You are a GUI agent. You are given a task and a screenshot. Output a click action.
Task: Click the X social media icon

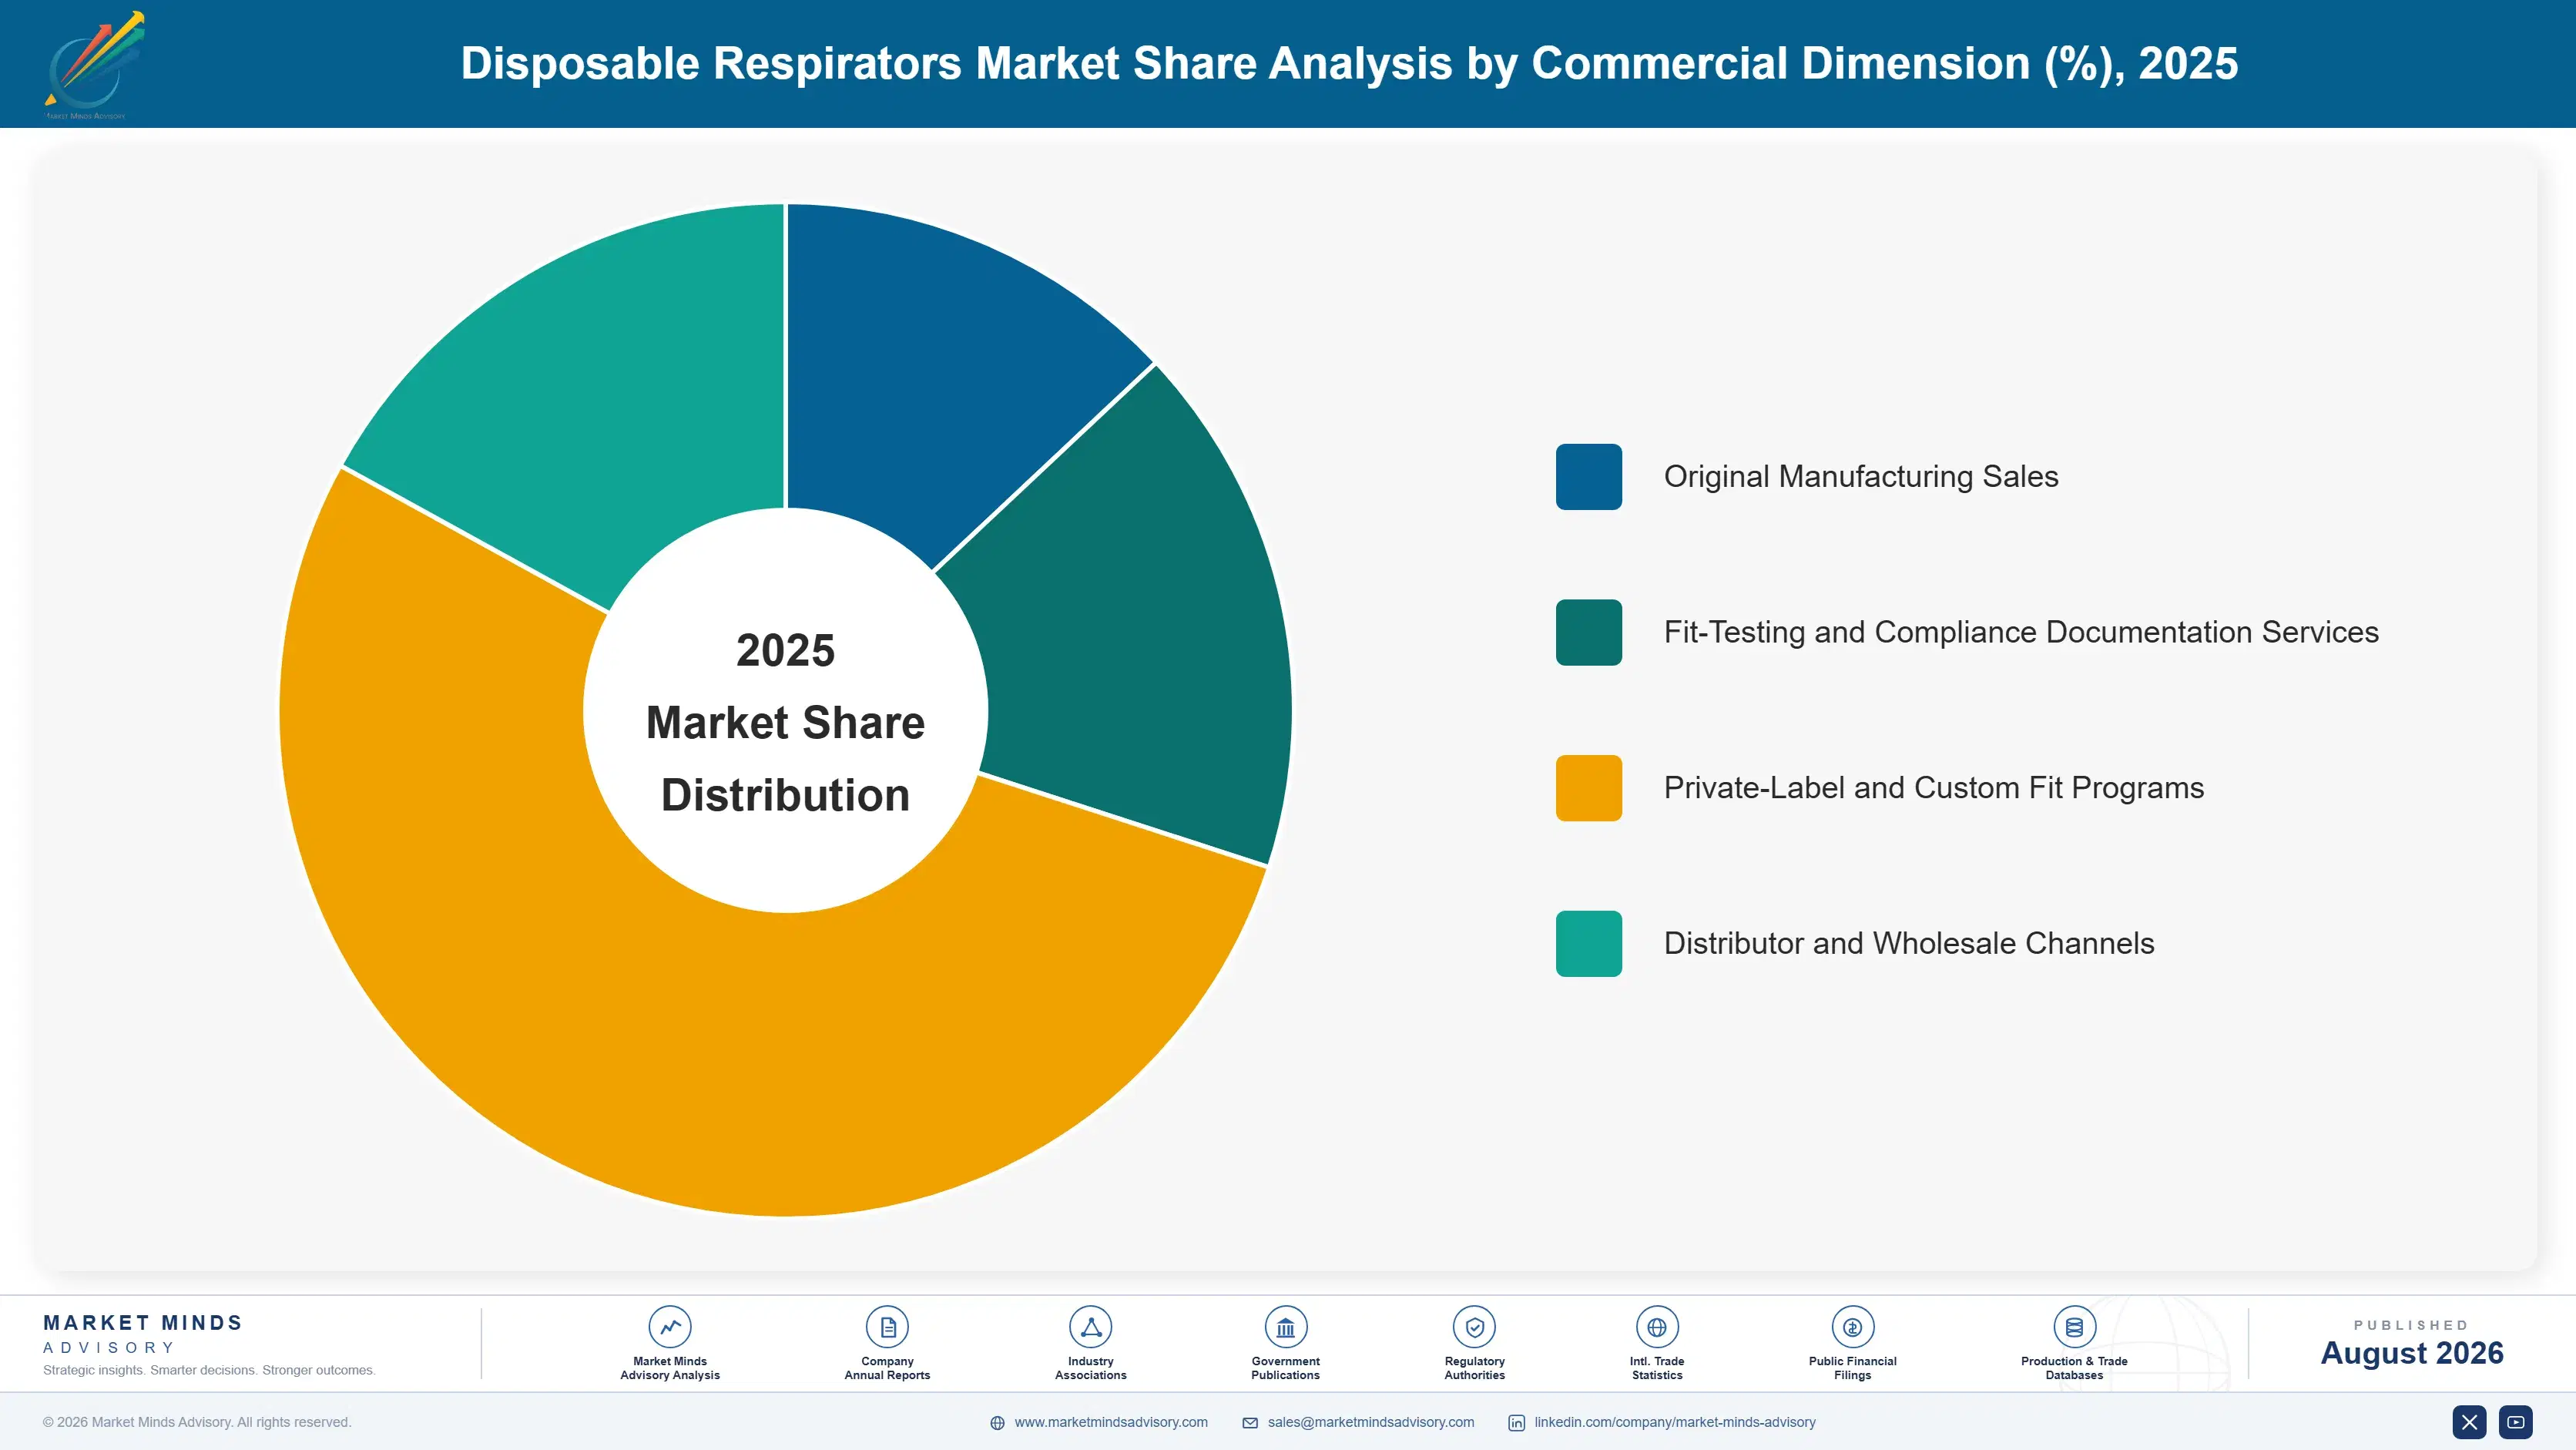[x=2469, y=1422]
